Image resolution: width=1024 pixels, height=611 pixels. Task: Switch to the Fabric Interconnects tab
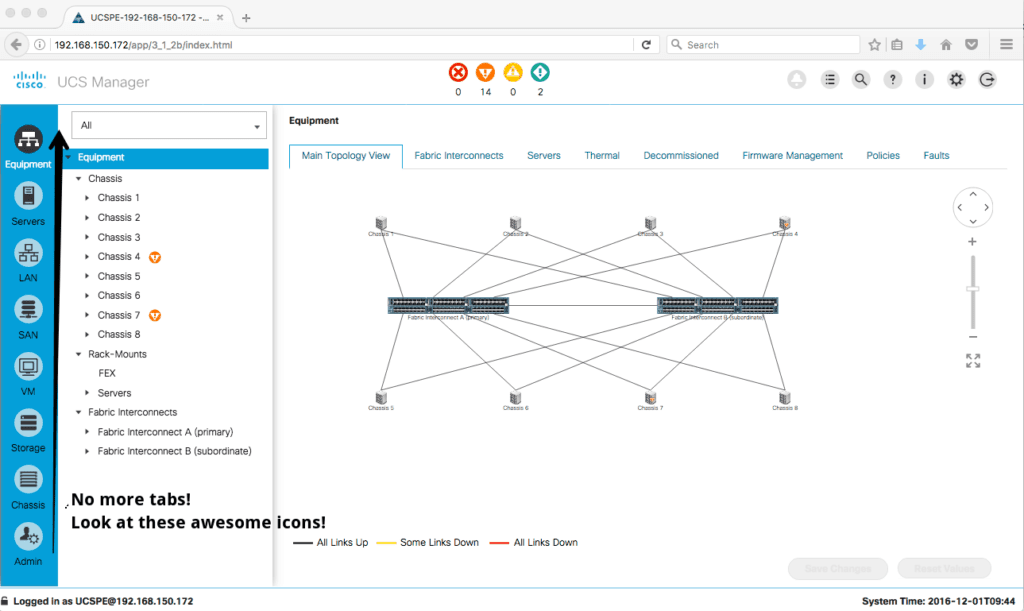tap(458, 156)
